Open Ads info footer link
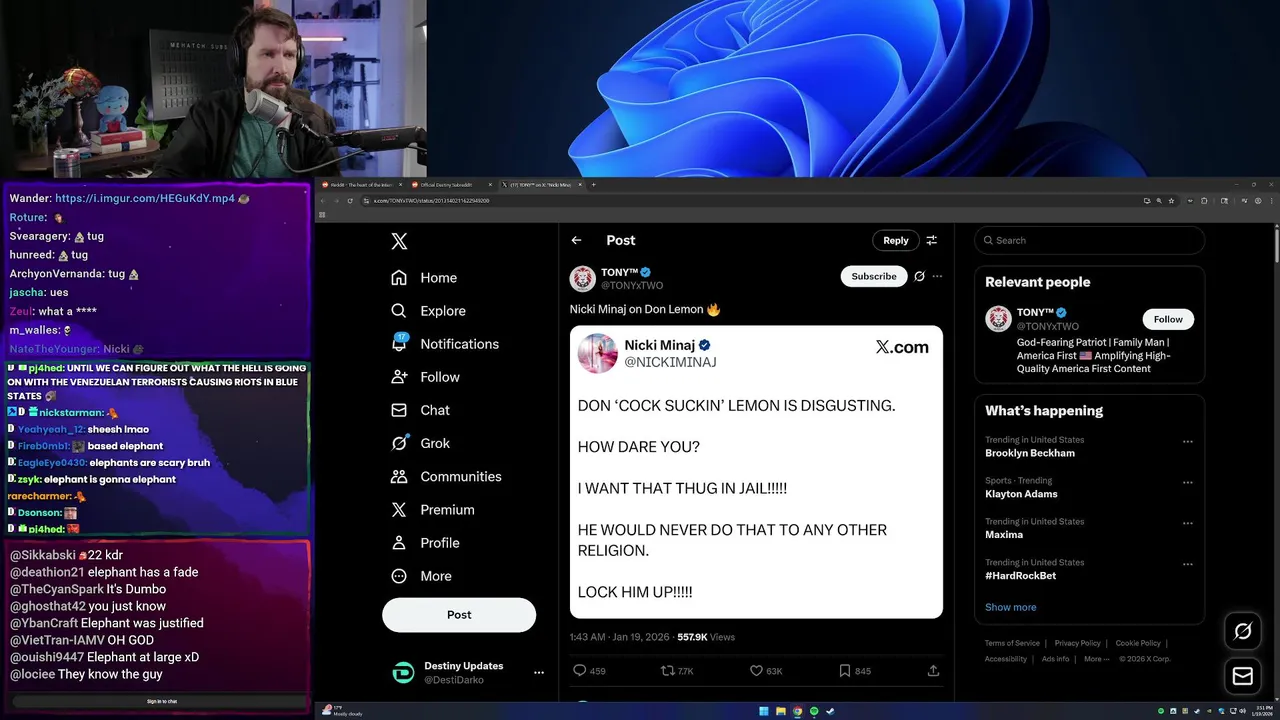1280x720 pixels. 1055,659
